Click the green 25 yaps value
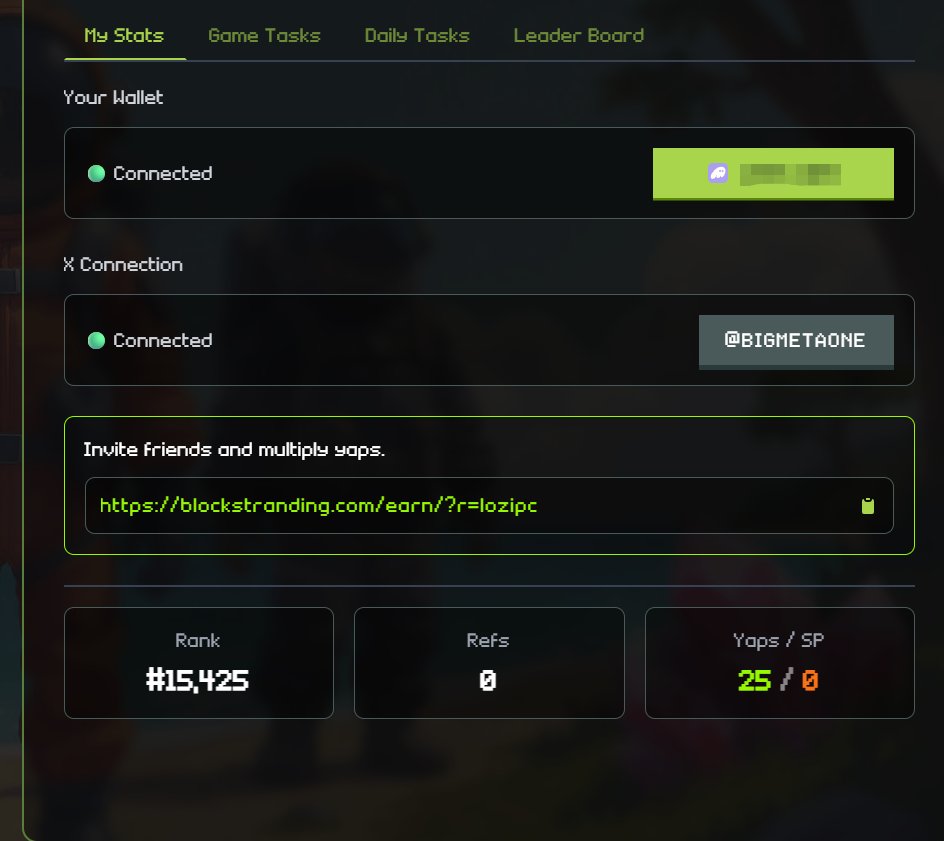944x841 pixels. (x=754, y=681)
